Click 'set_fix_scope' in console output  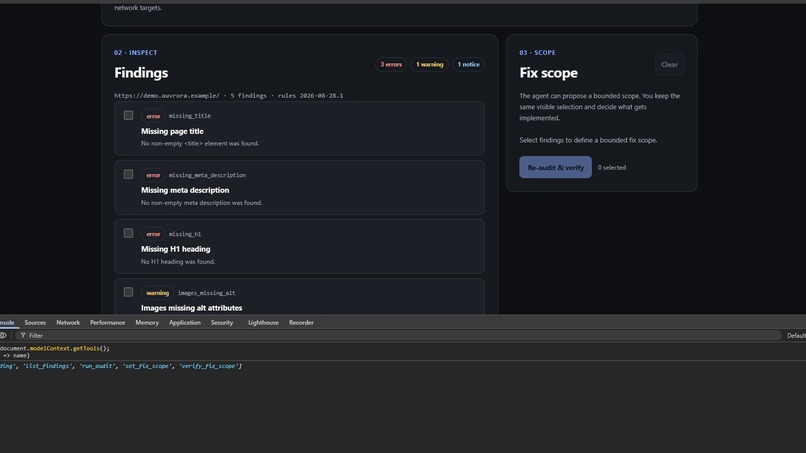click(x=146, y=366)
